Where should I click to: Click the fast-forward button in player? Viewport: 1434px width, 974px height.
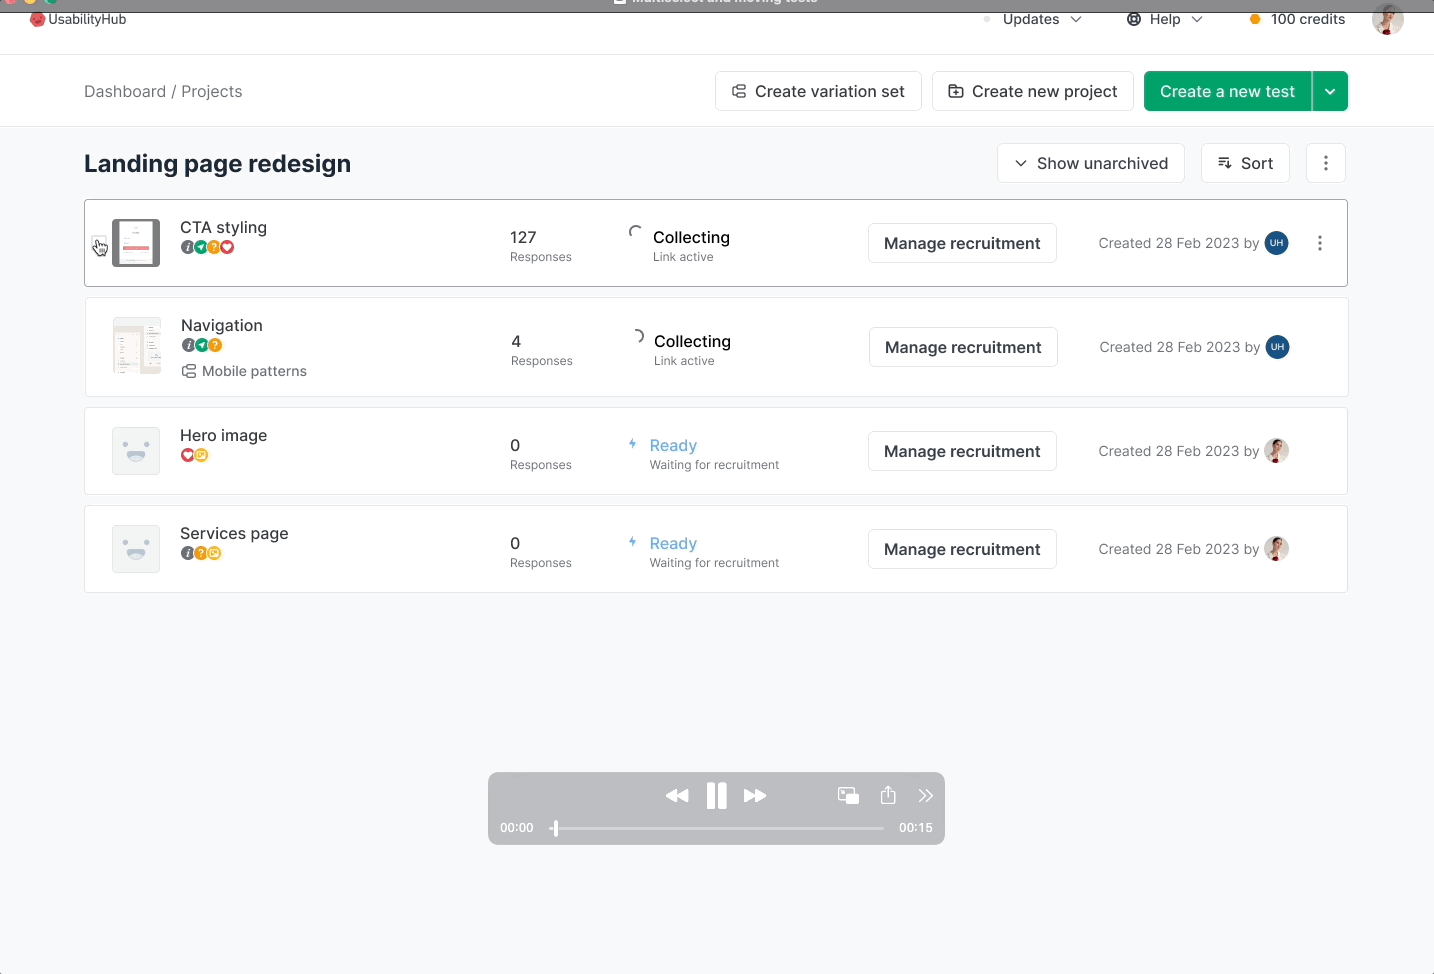point(755,796)
